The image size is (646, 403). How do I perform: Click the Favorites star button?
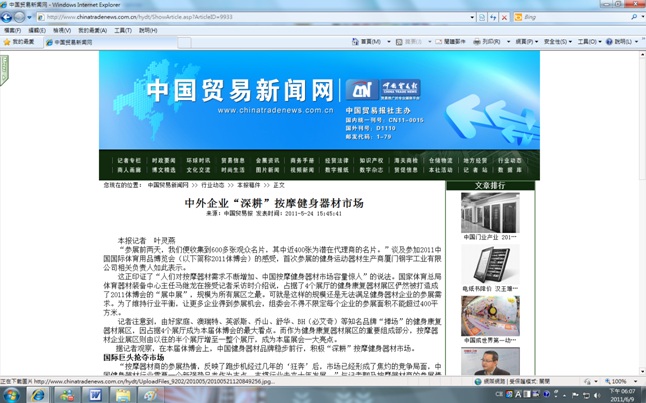pos(19,42)
